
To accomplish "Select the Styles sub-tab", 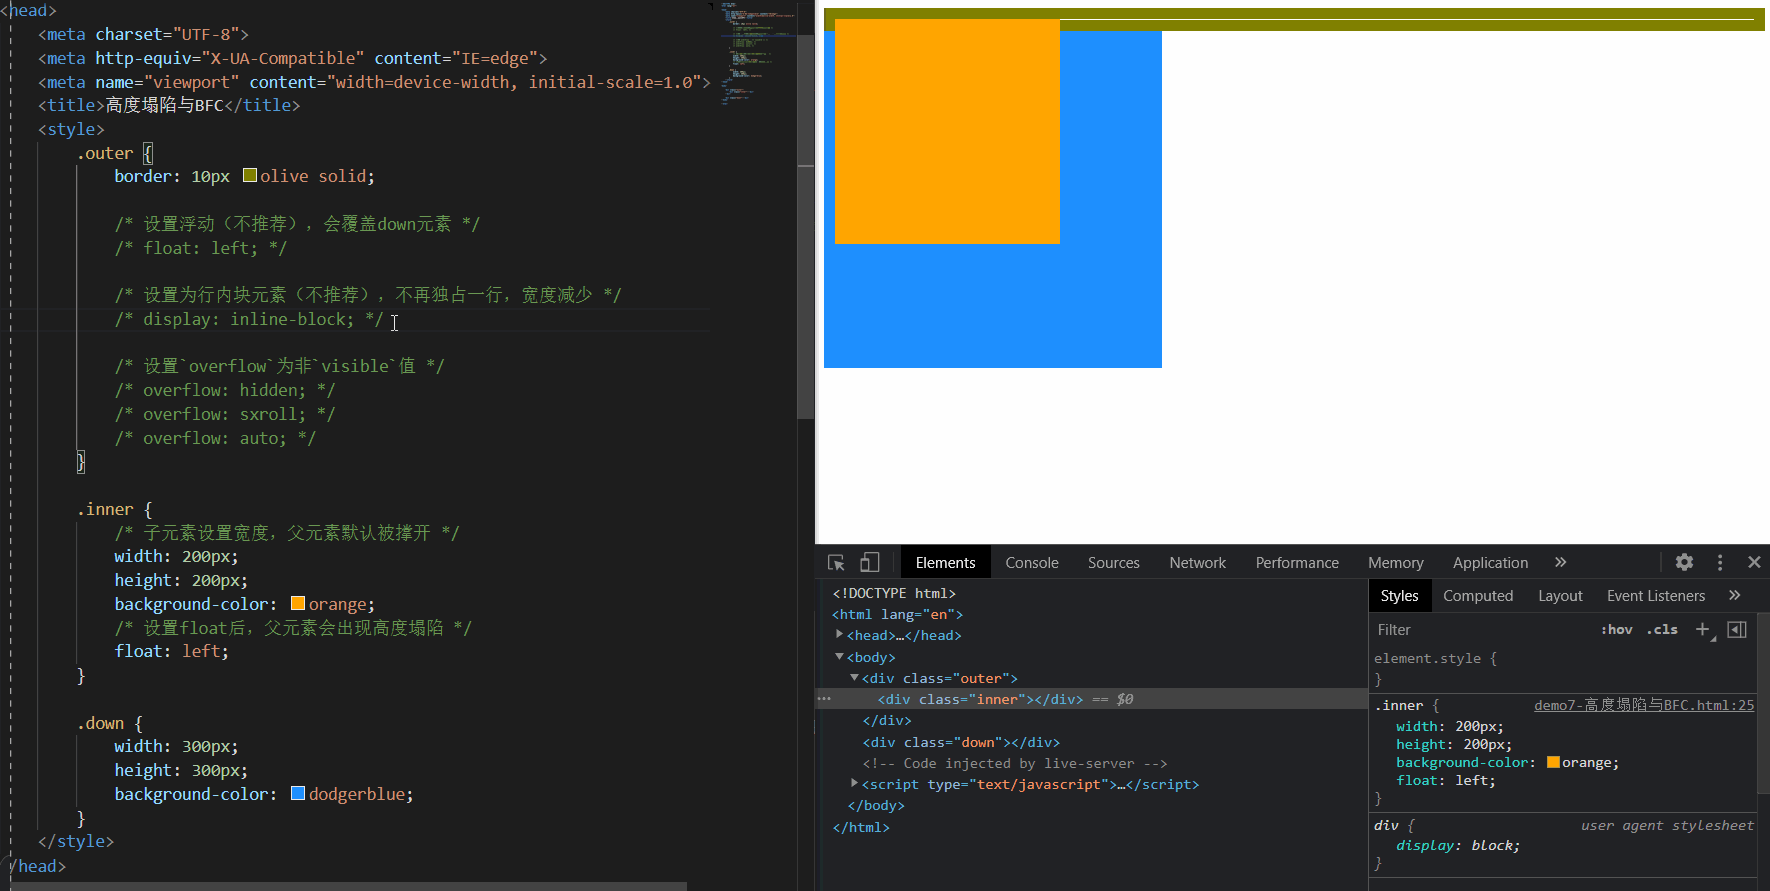I will (1400, 595).
